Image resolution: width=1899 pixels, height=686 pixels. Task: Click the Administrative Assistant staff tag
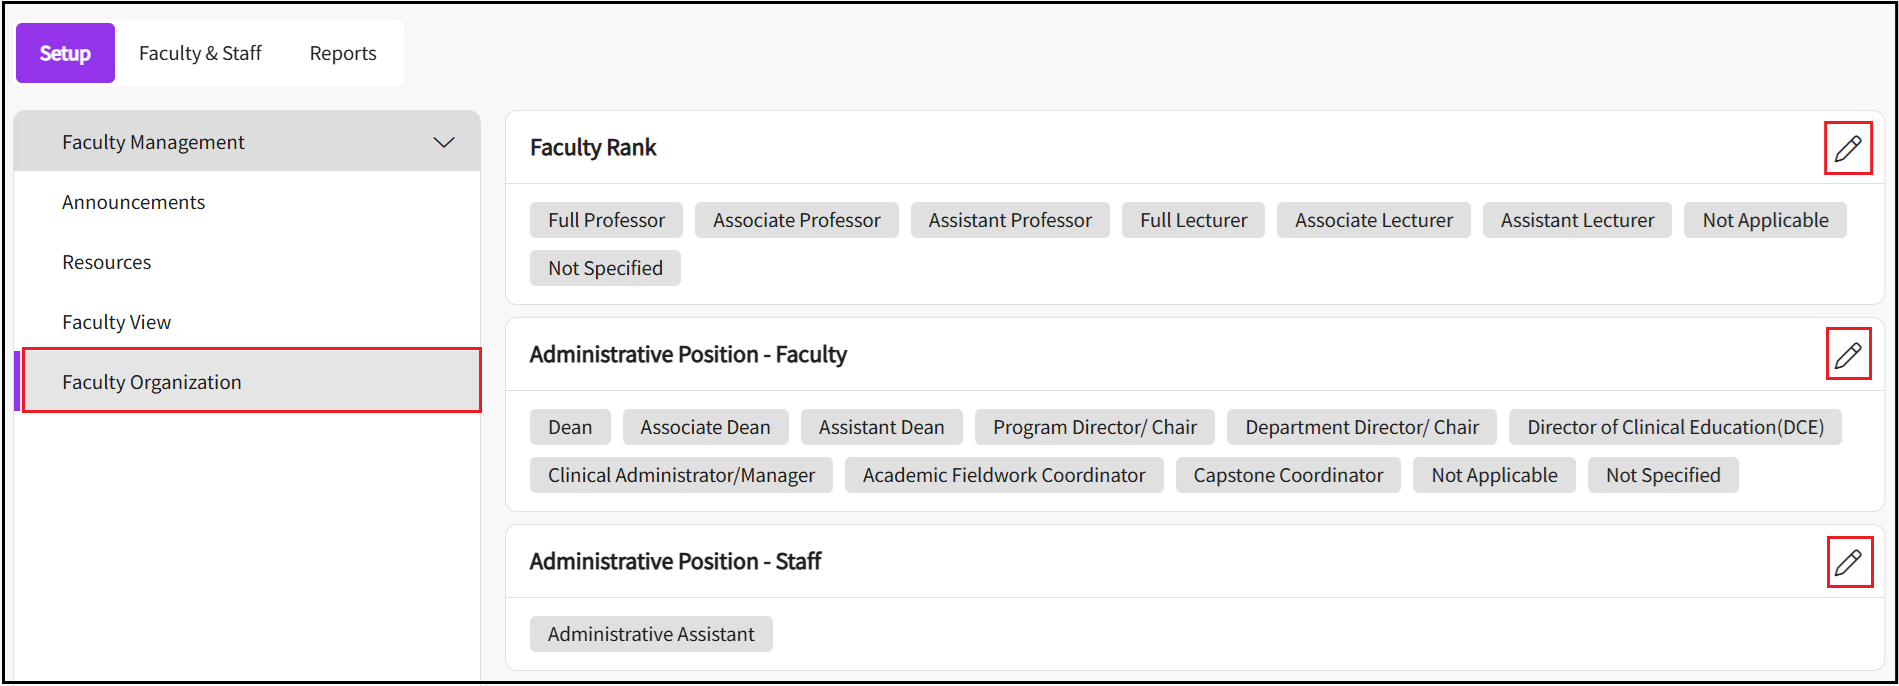pyautogui.click(x=651, y=634)
